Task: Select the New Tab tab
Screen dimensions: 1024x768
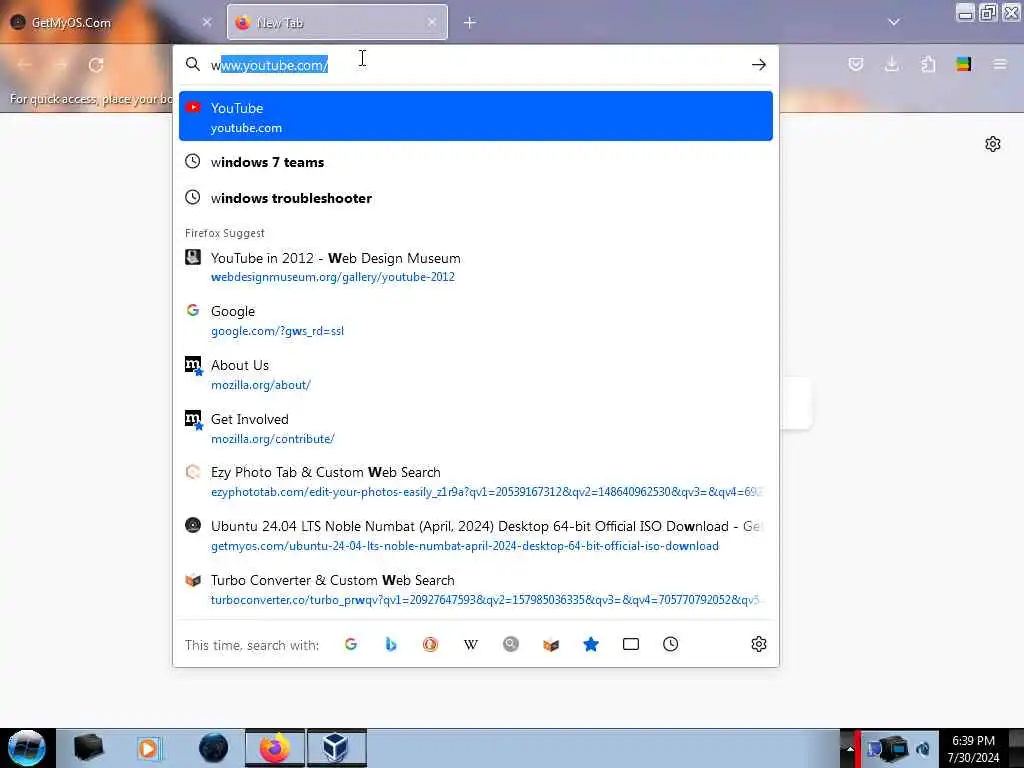Action: (x=337, y=22)
